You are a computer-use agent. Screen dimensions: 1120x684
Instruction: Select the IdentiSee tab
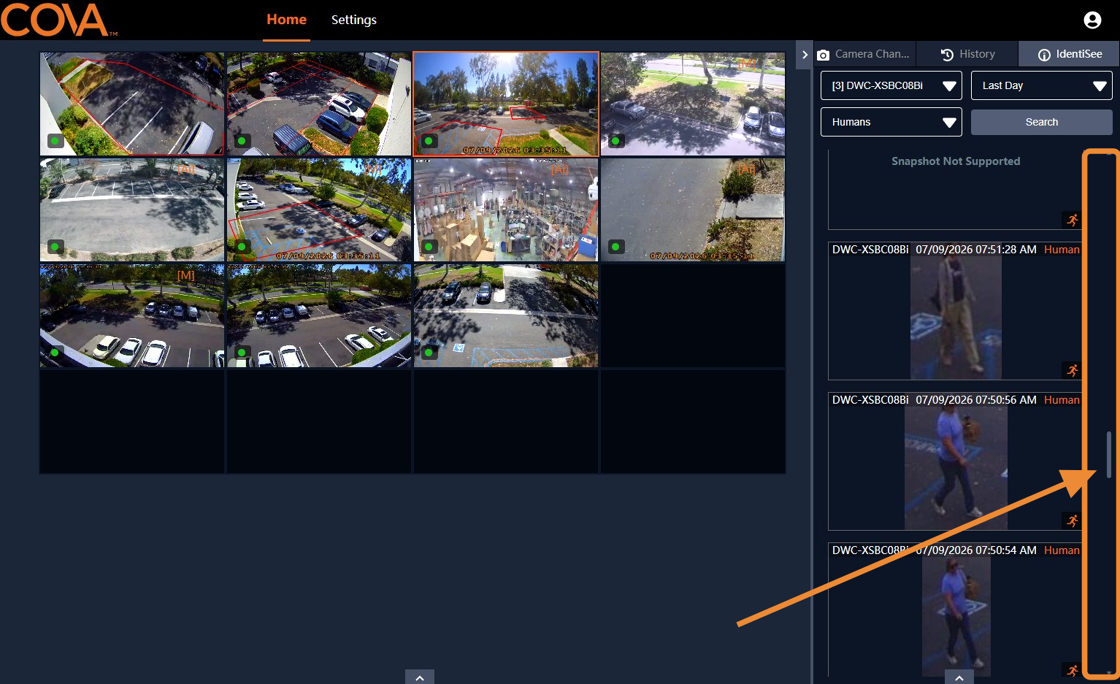(1069, 54)
